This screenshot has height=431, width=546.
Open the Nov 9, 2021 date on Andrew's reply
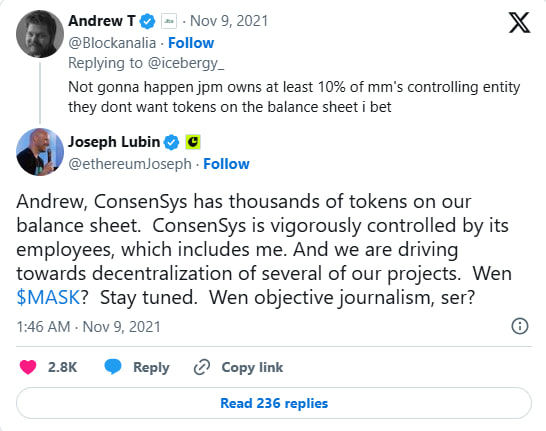point(229,21)
